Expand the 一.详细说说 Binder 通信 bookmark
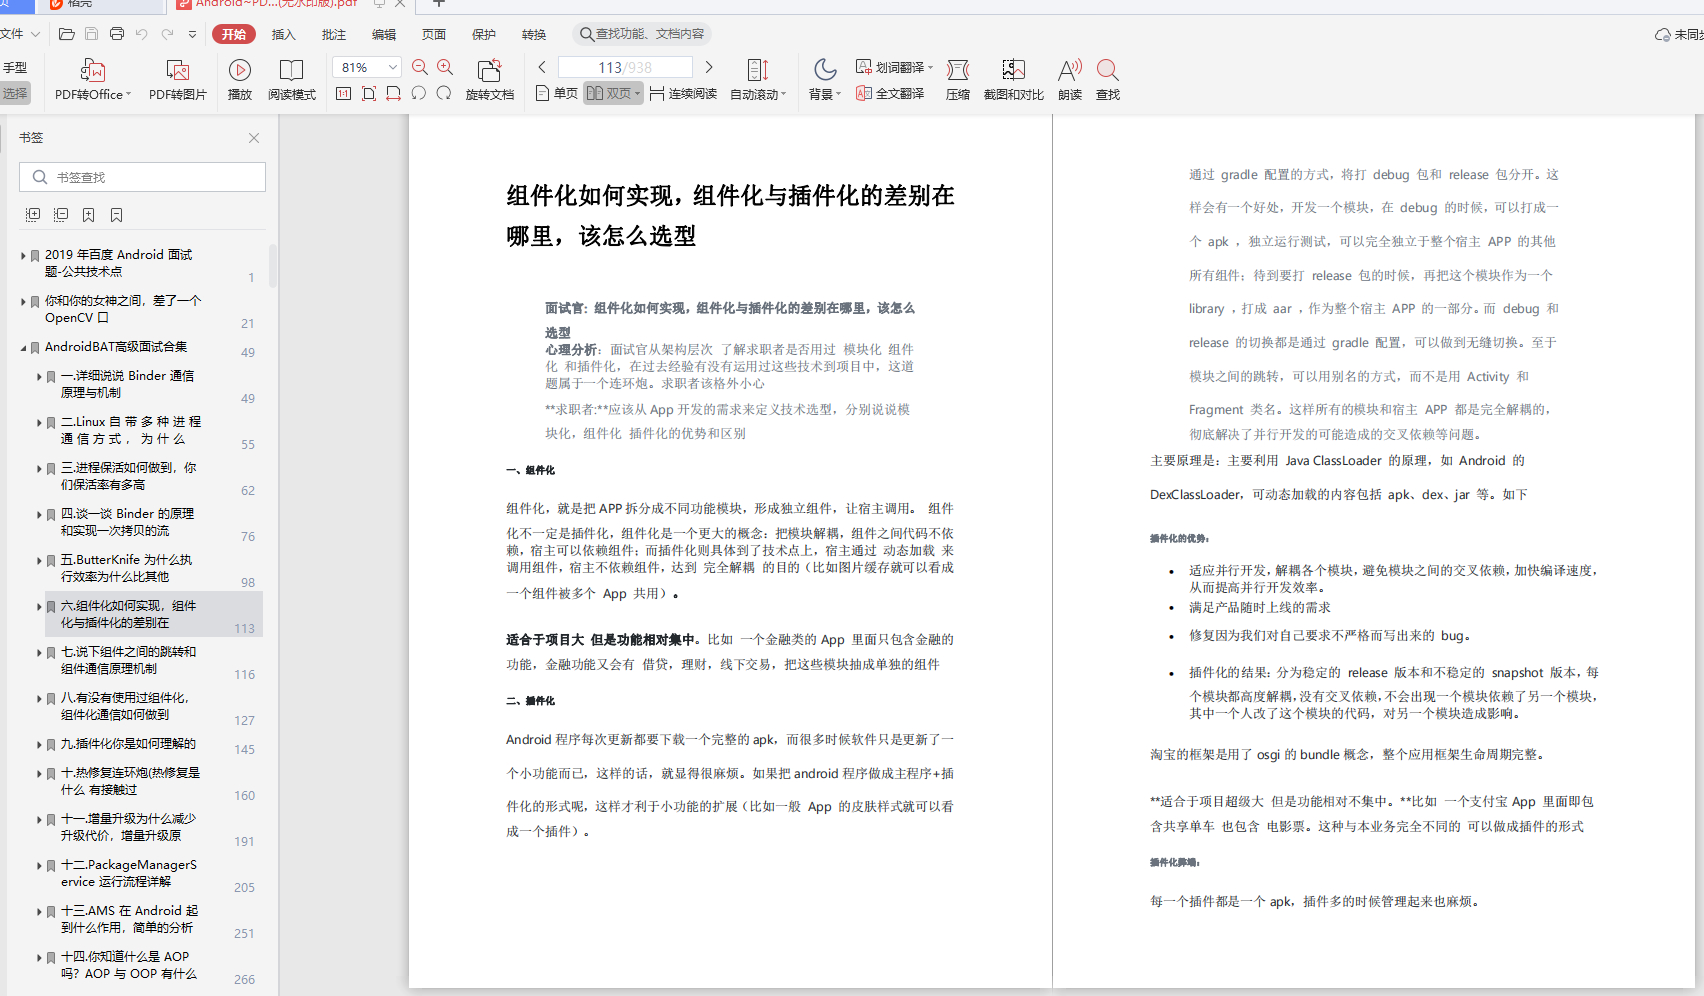This screenshot has height=996, width=1704. pos(39,377)
